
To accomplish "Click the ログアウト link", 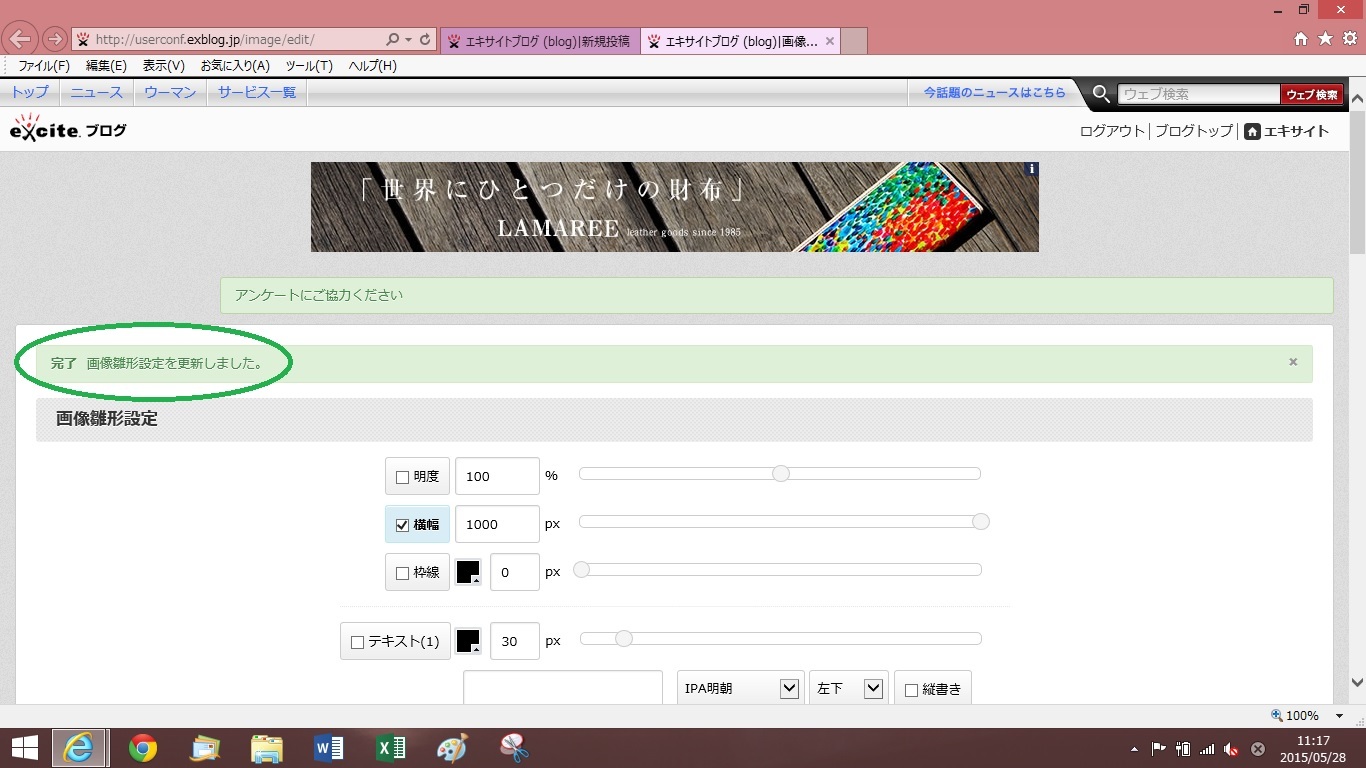I will point(1112,131).
